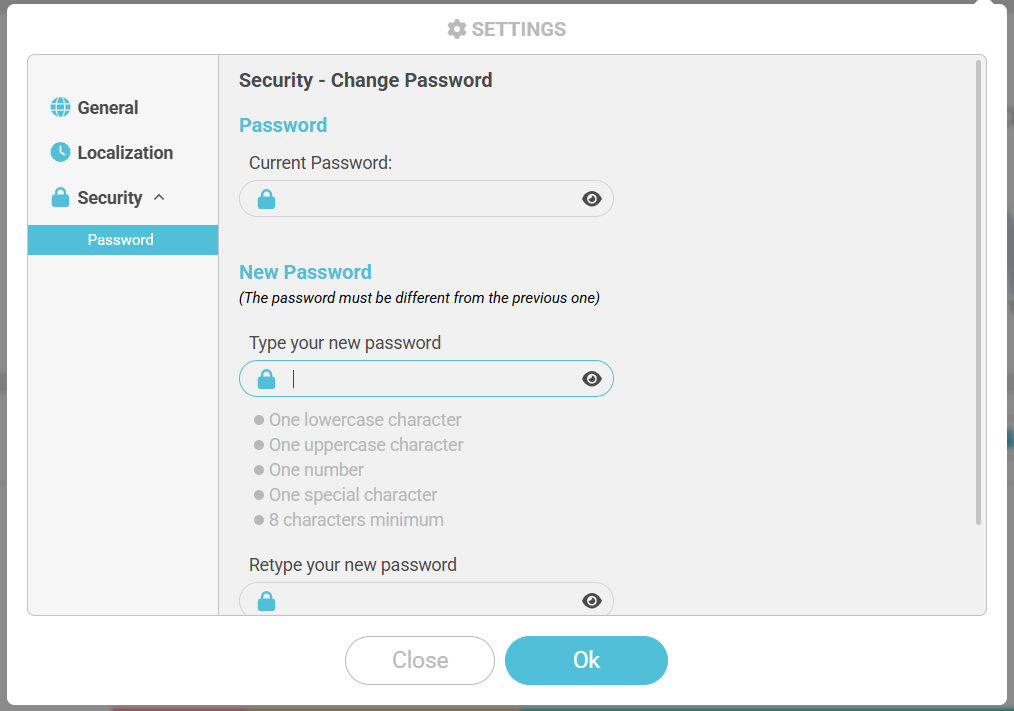Viewport: 1014px width, 711px height.
Task: Click the lock icon in retype password field
Action: click(x=266, y=601)
